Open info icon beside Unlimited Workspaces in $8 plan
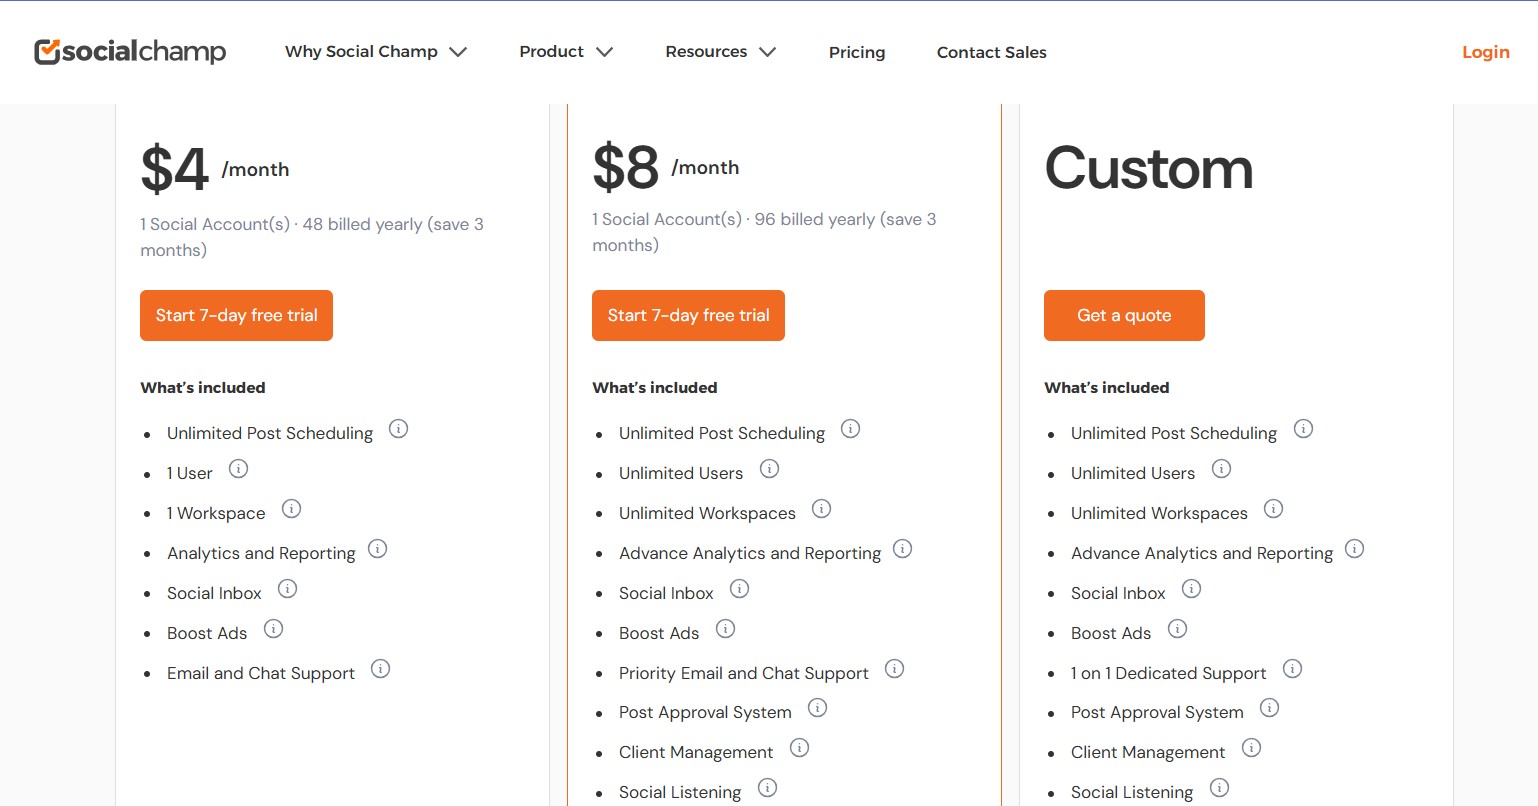The image size is (1538, 806). tap(821, 509)
